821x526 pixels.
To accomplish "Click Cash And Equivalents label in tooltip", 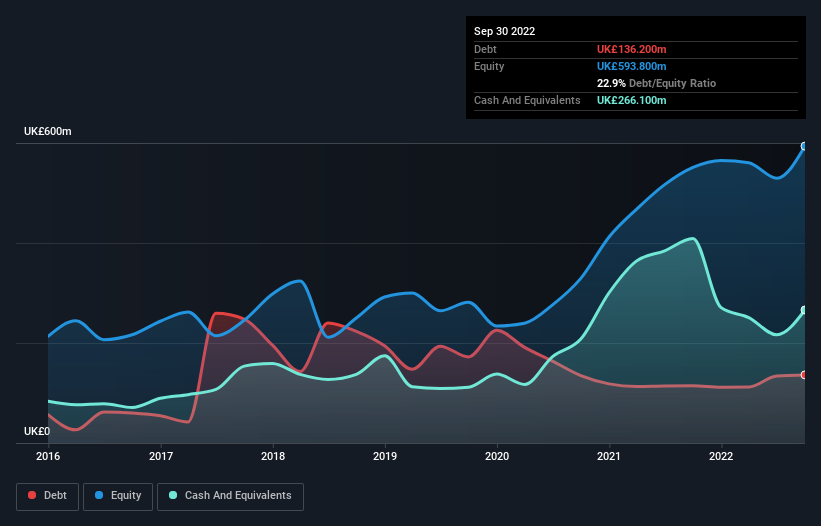I will tap(527, 100).
